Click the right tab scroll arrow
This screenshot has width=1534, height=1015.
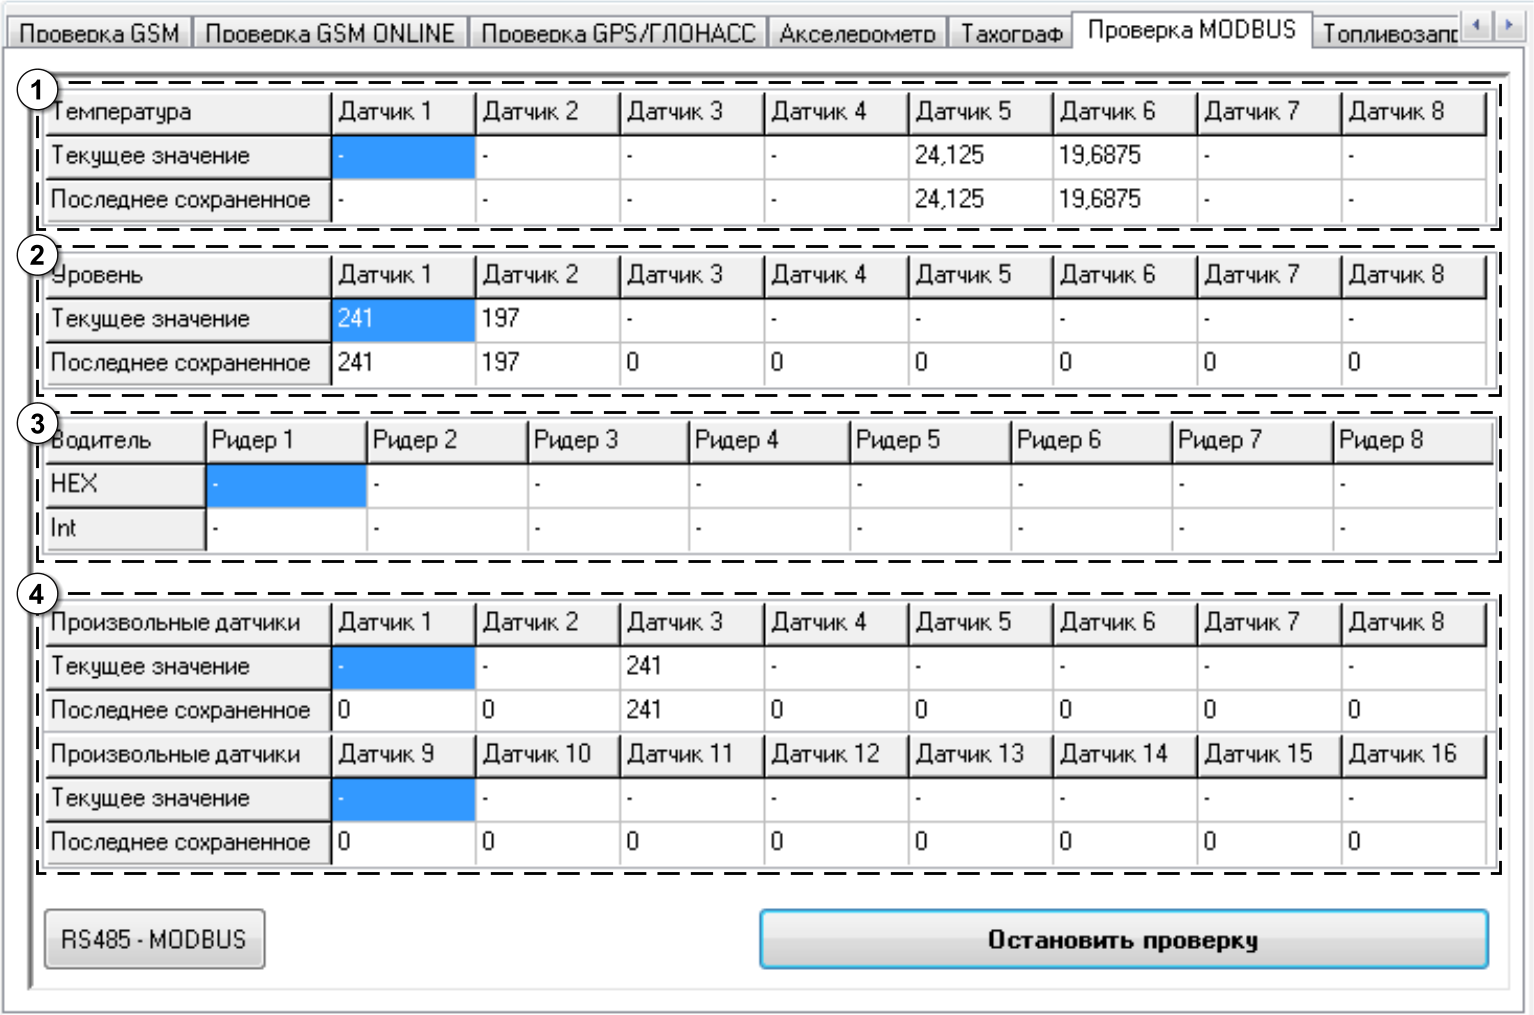1507,25
